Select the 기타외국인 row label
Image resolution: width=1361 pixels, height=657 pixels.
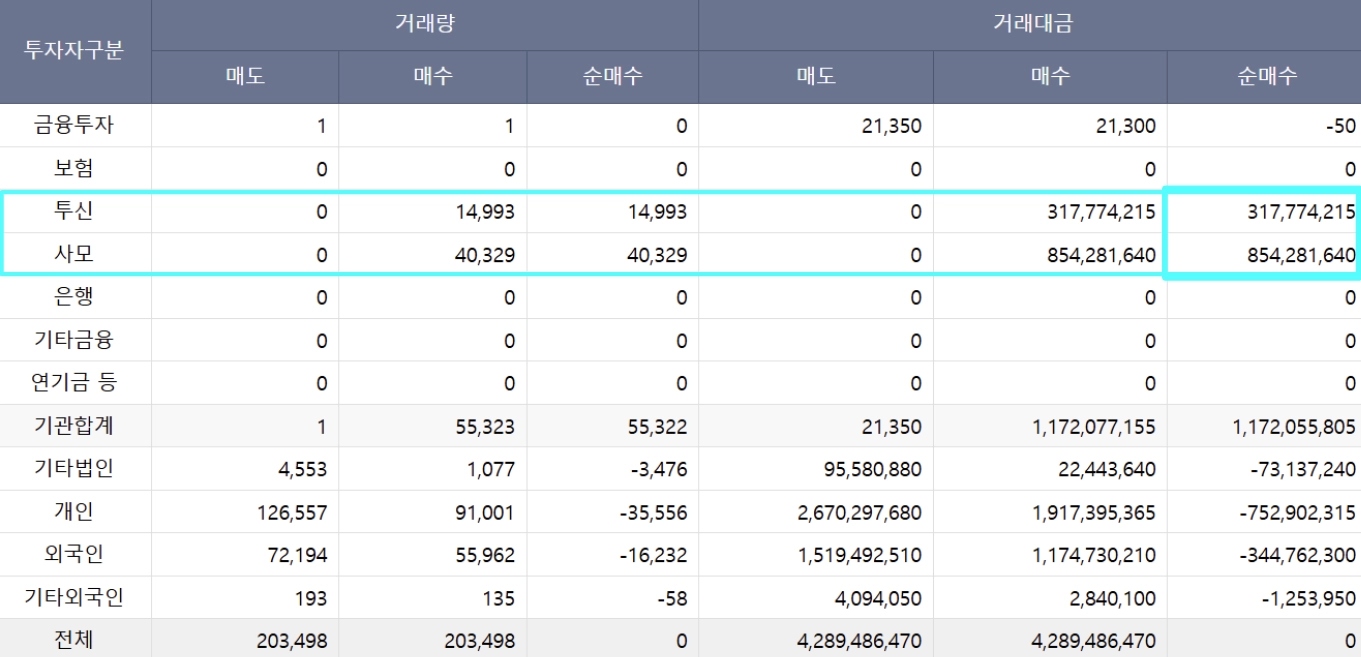coord(75,598)
